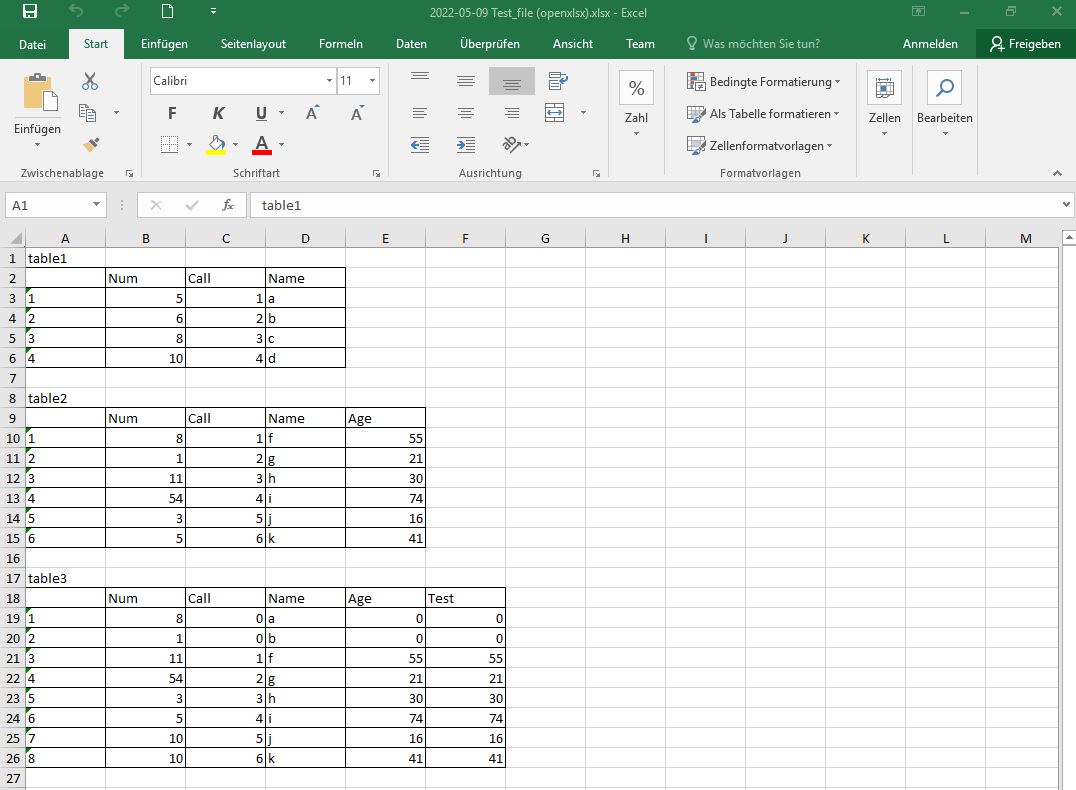1076x790 pixels.
Task: Click Anmelden to sign in
Action: pyautogui.click(x=930, y=44)
